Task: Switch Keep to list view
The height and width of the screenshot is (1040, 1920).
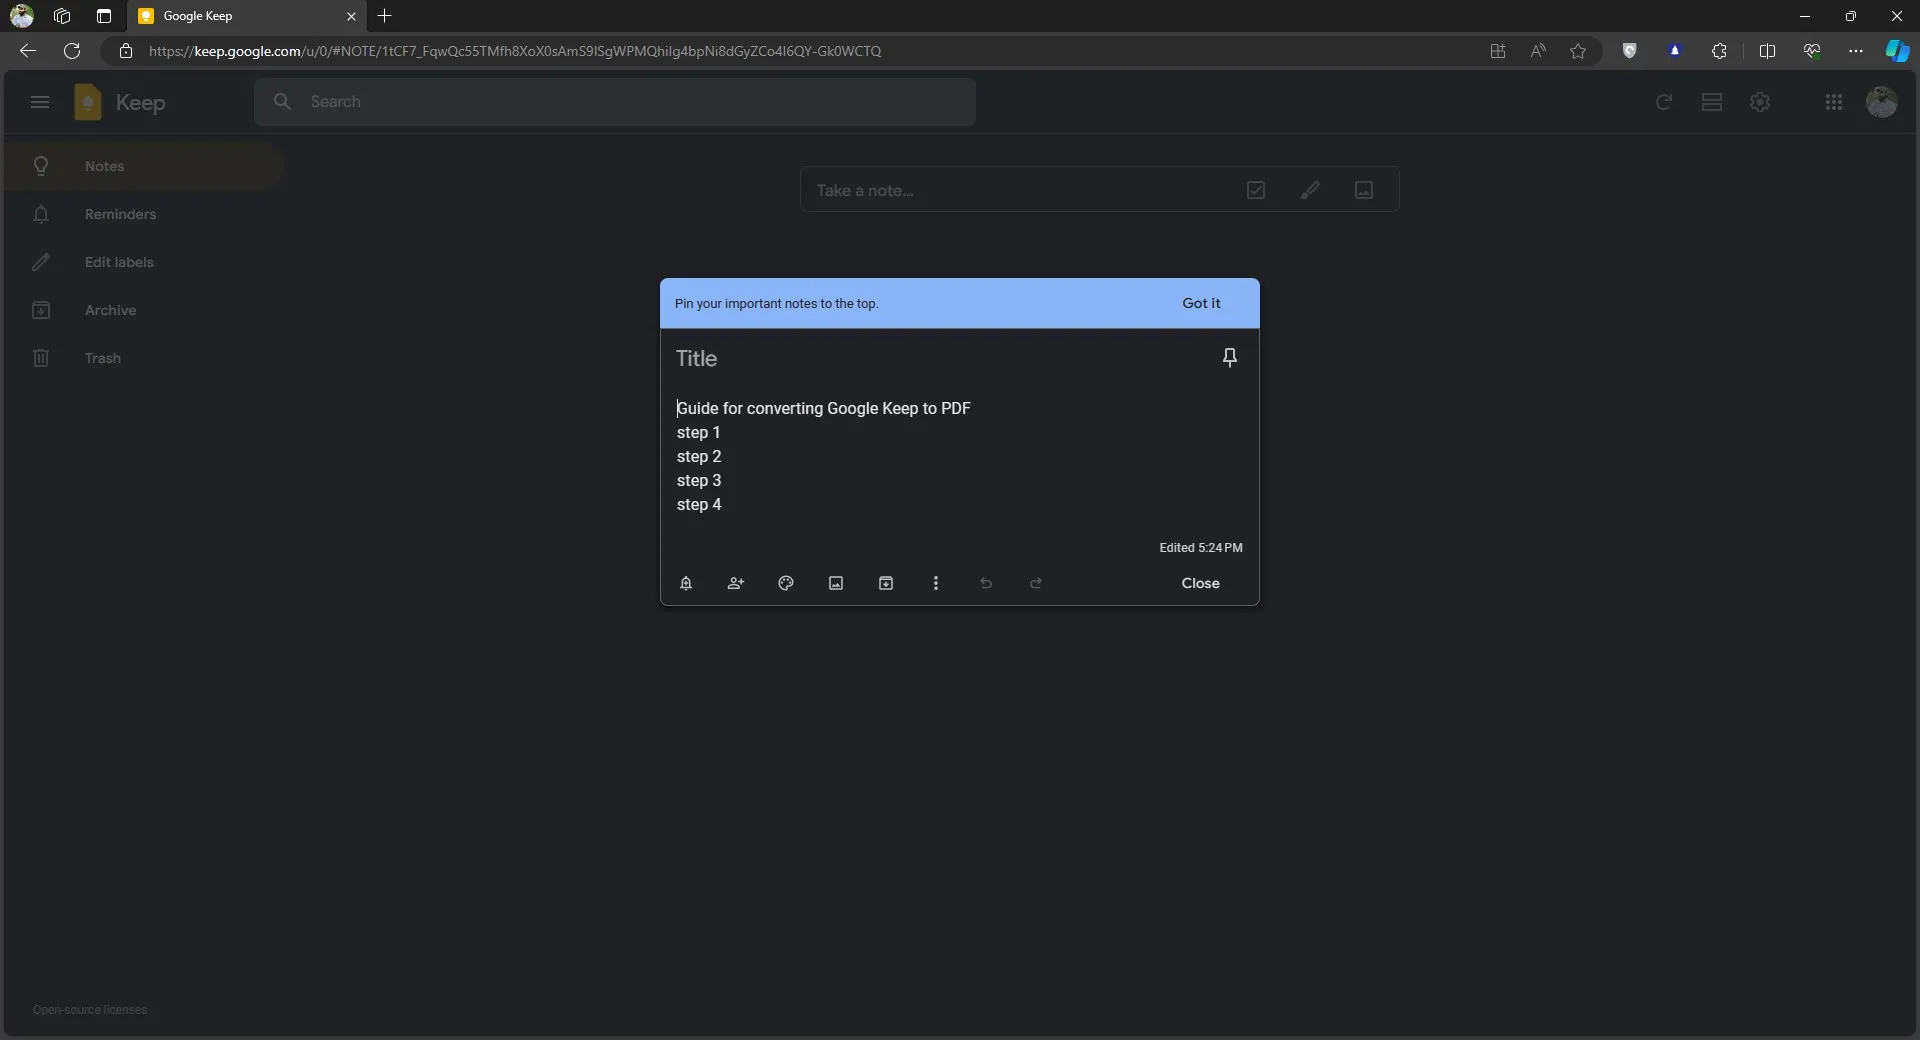Action: click(1712, 102)
